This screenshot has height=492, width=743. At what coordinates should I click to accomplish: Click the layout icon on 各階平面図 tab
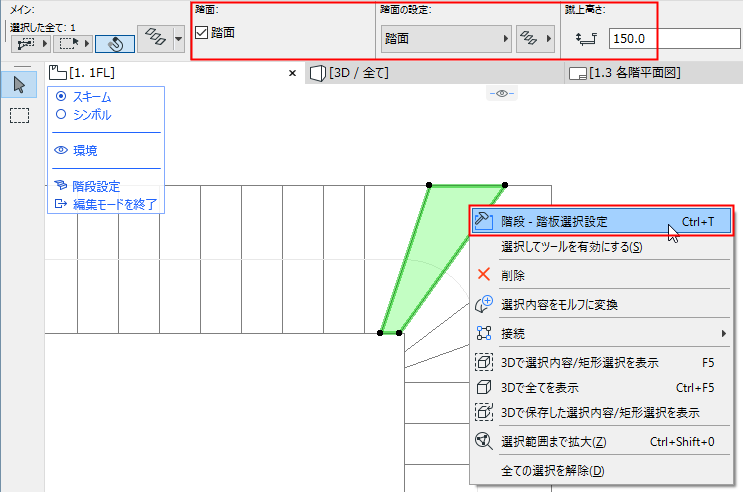(578, 74)
